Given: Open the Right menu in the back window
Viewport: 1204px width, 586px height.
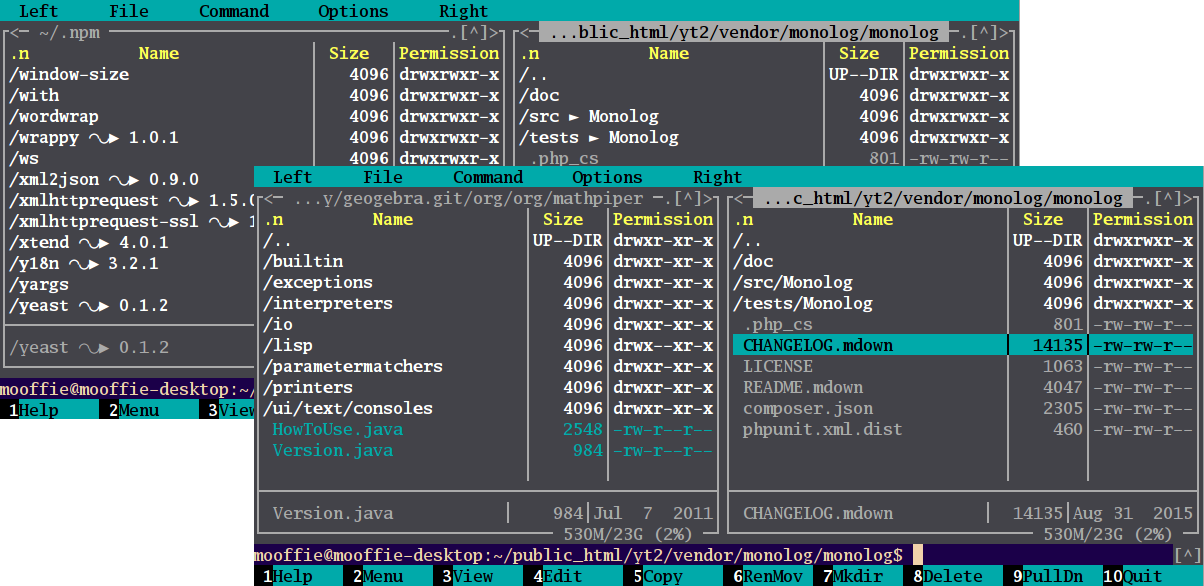Looking at the screenshot, I should click(x=464, y=12).
